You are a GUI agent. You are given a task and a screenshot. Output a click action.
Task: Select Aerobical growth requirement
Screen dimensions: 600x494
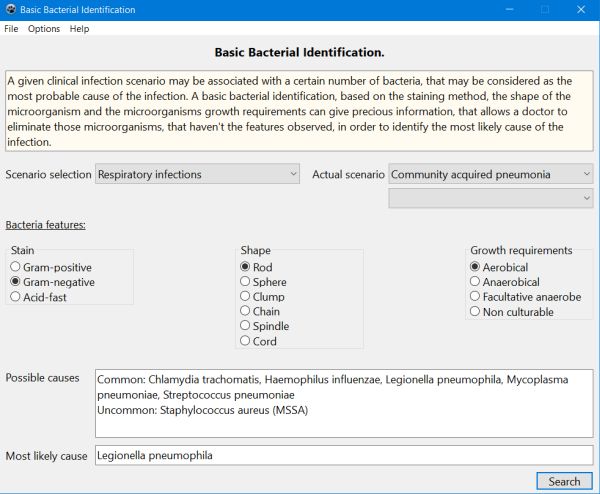499,267
